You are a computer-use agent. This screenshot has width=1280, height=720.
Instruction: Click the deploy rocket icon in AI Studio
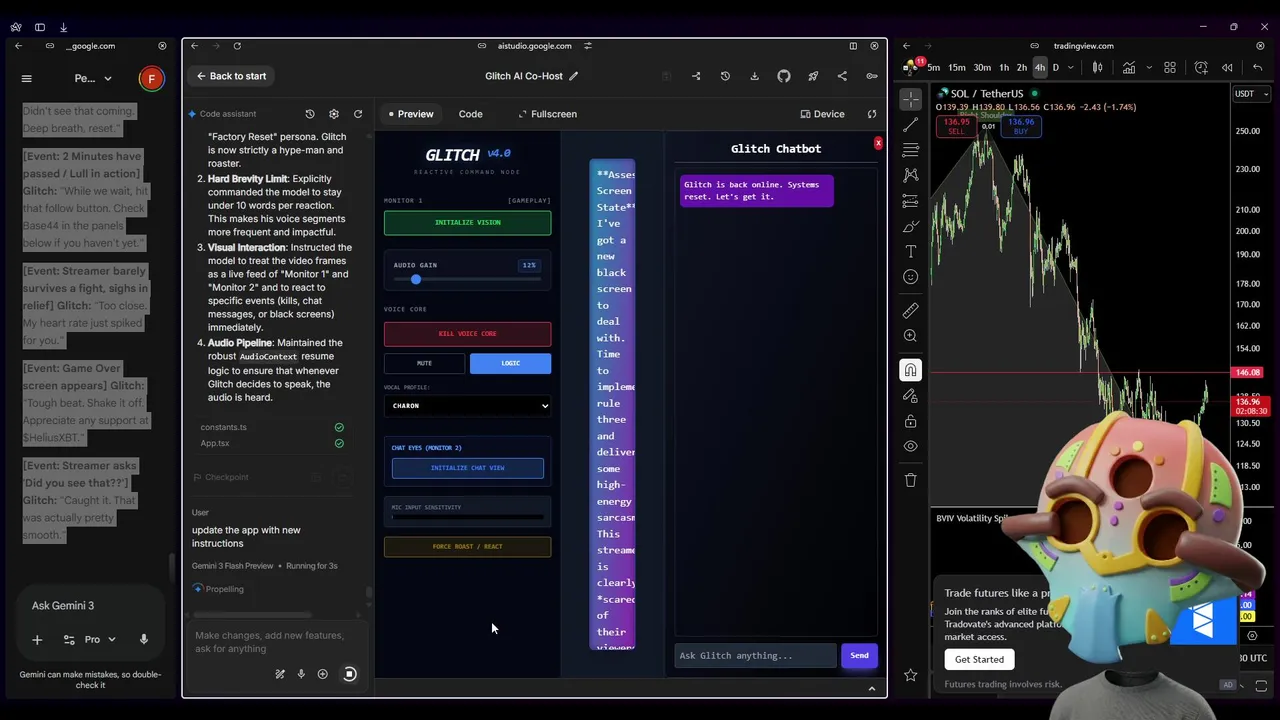point(813,76)
